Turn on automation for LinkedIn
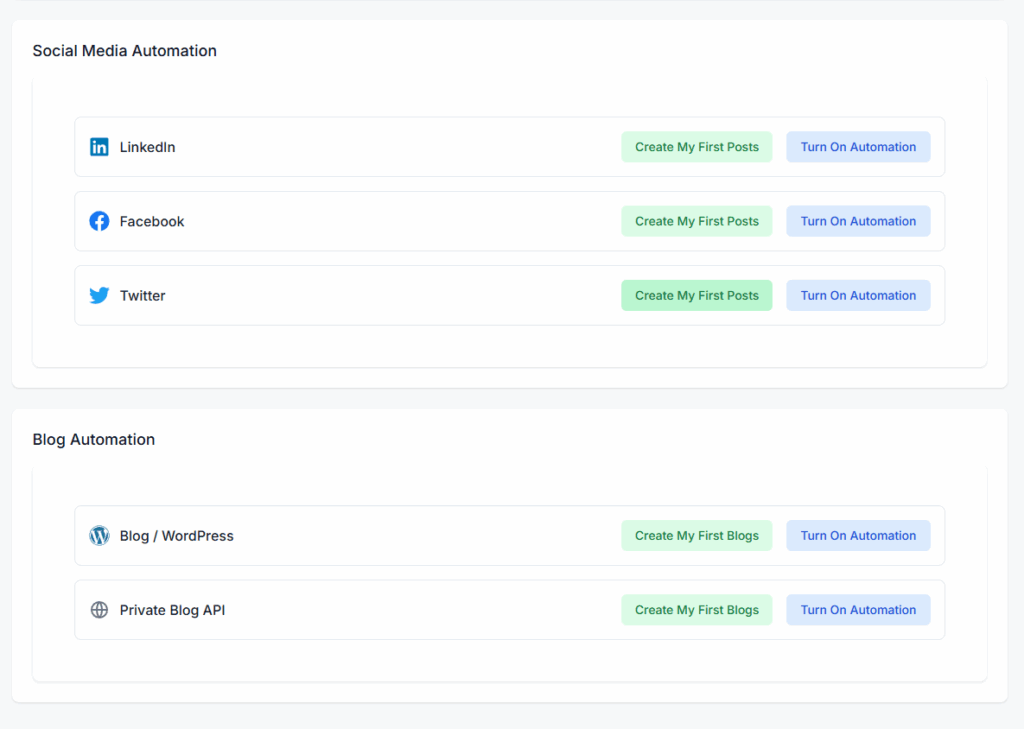Viewport: 1024px width, 729px height. [858, 147]
